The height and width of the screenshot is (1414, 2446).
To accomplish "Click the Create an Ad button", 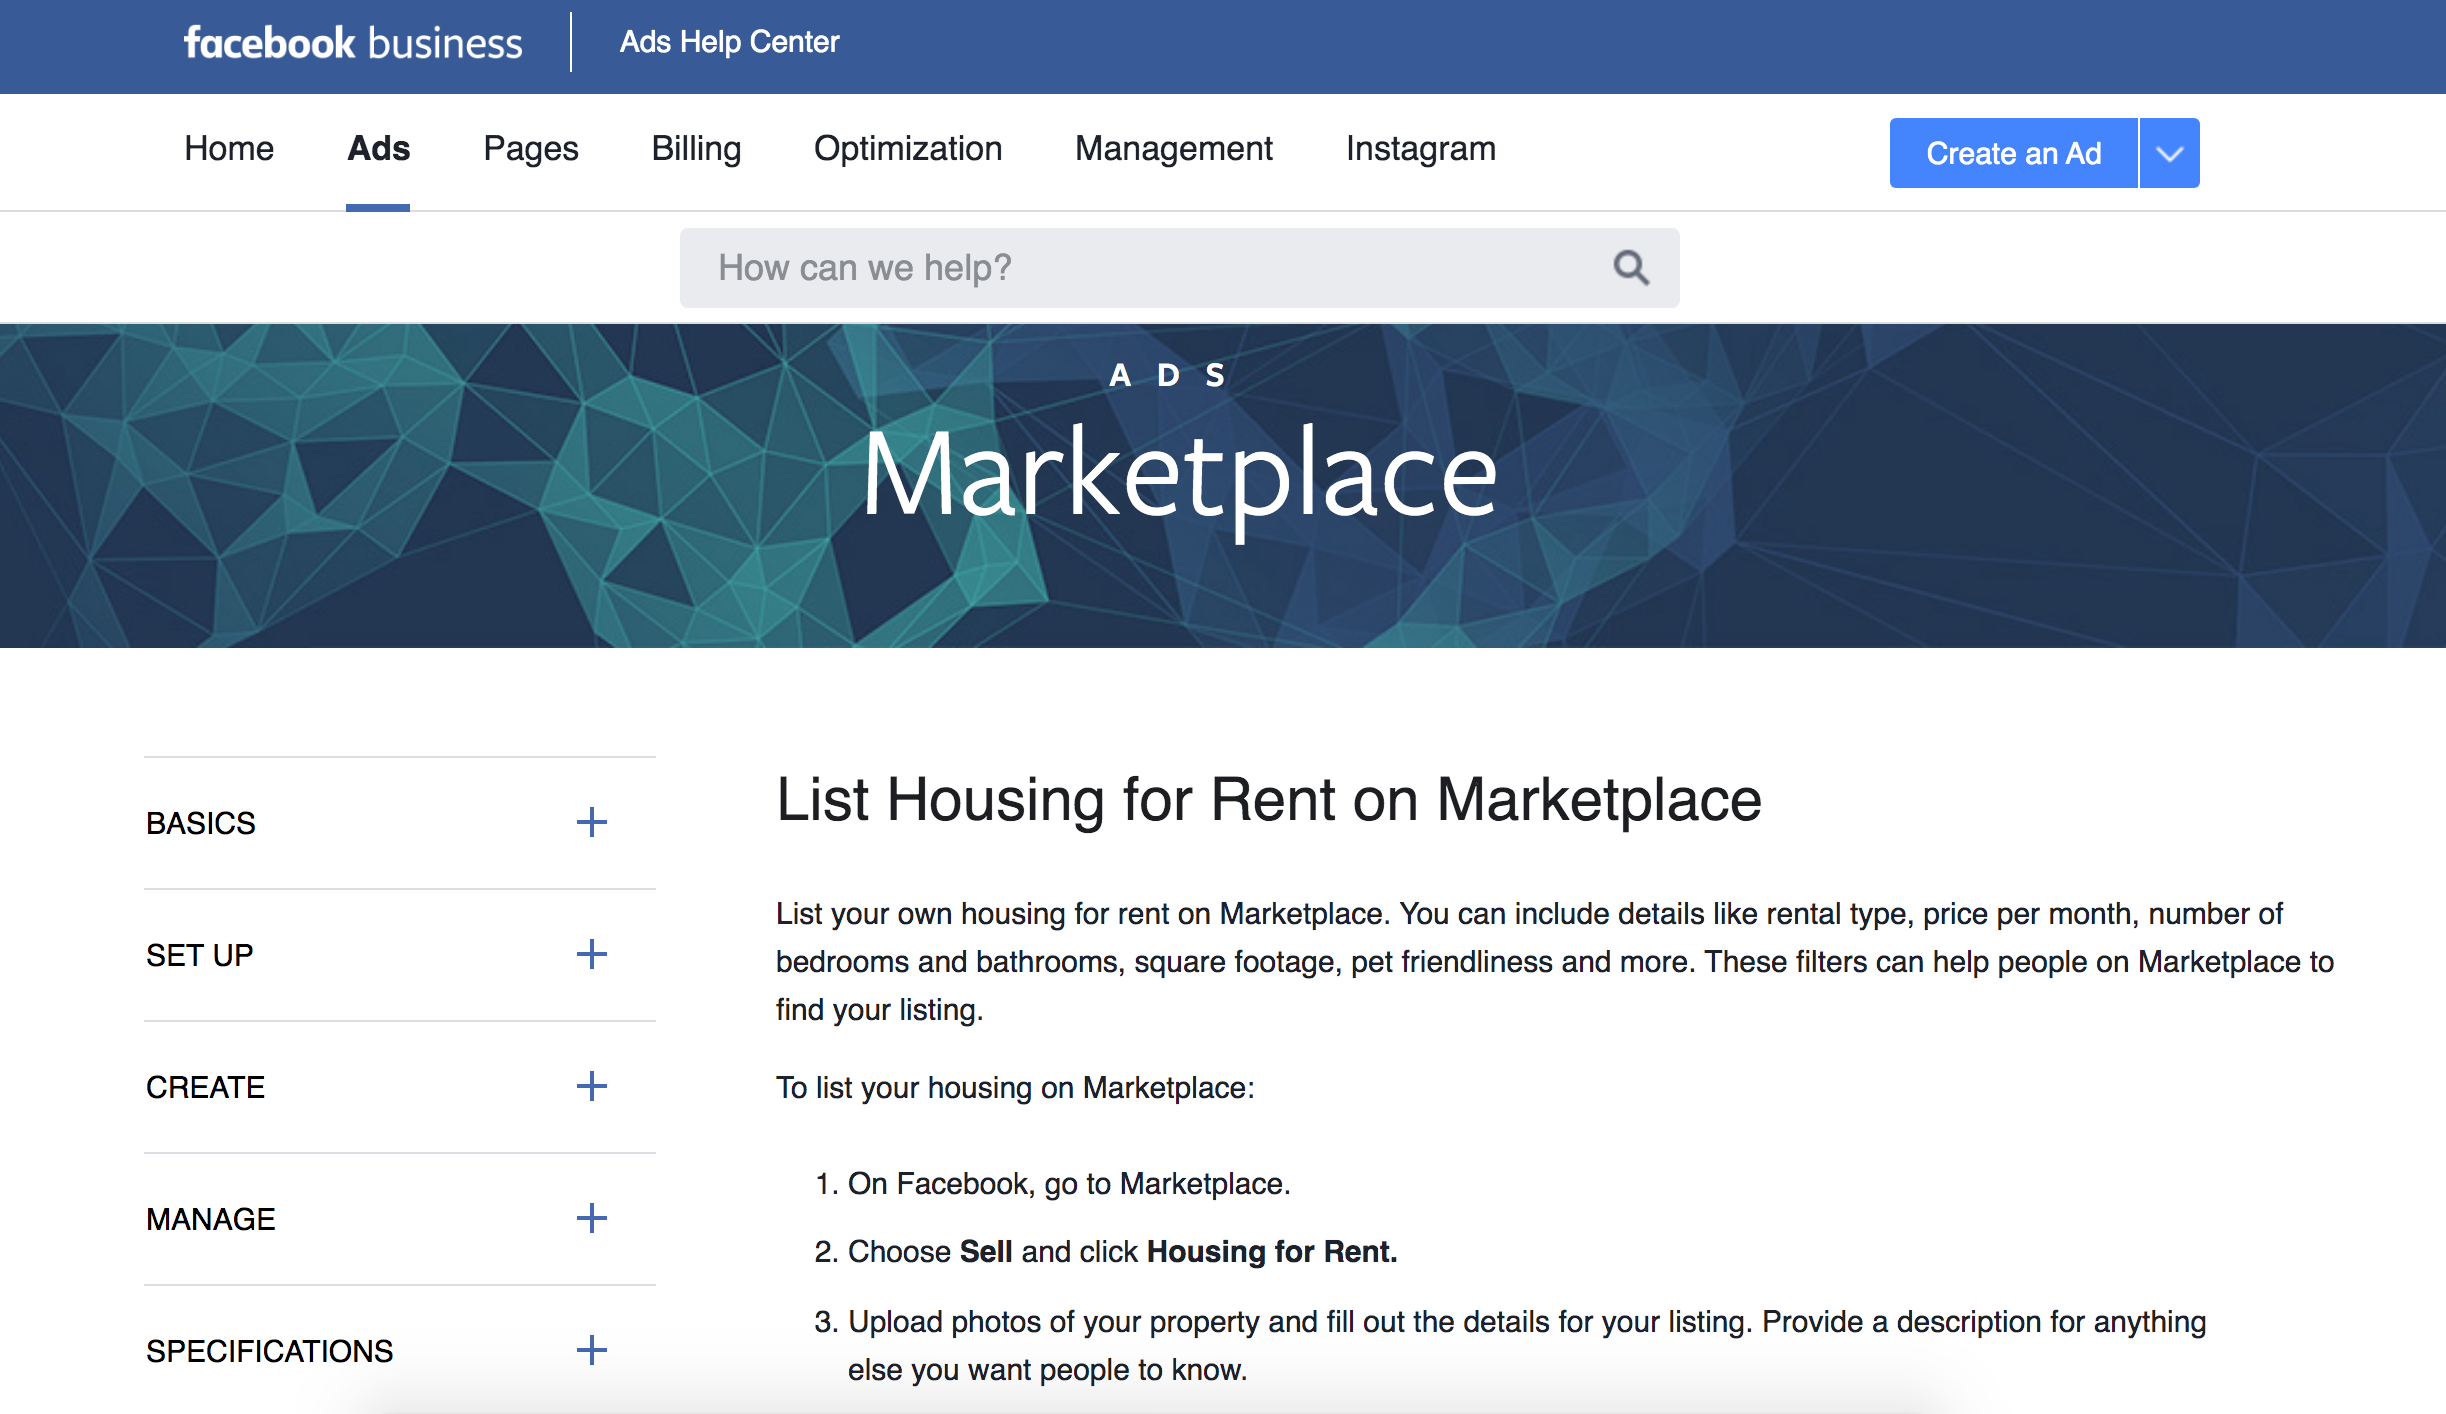I will 2014,153.
